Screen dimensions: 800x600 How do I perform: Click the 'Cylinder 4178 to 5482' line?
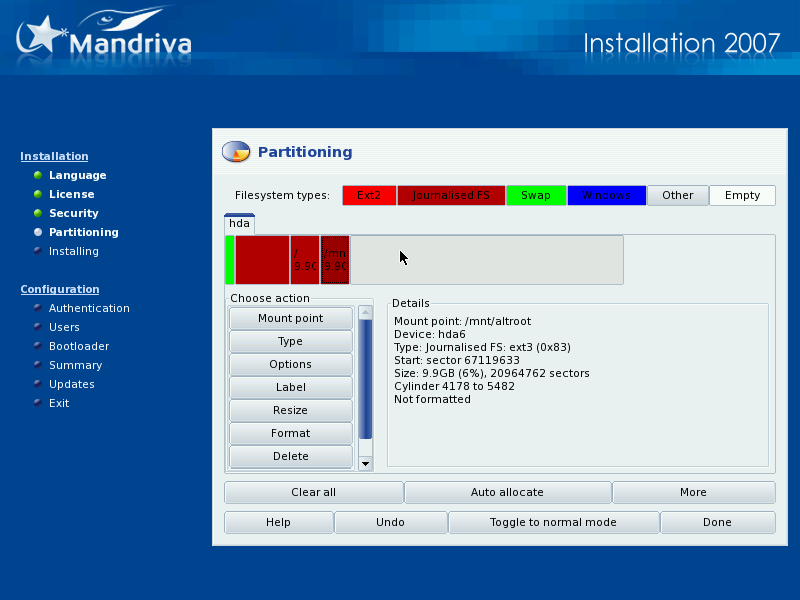(454, 386)
